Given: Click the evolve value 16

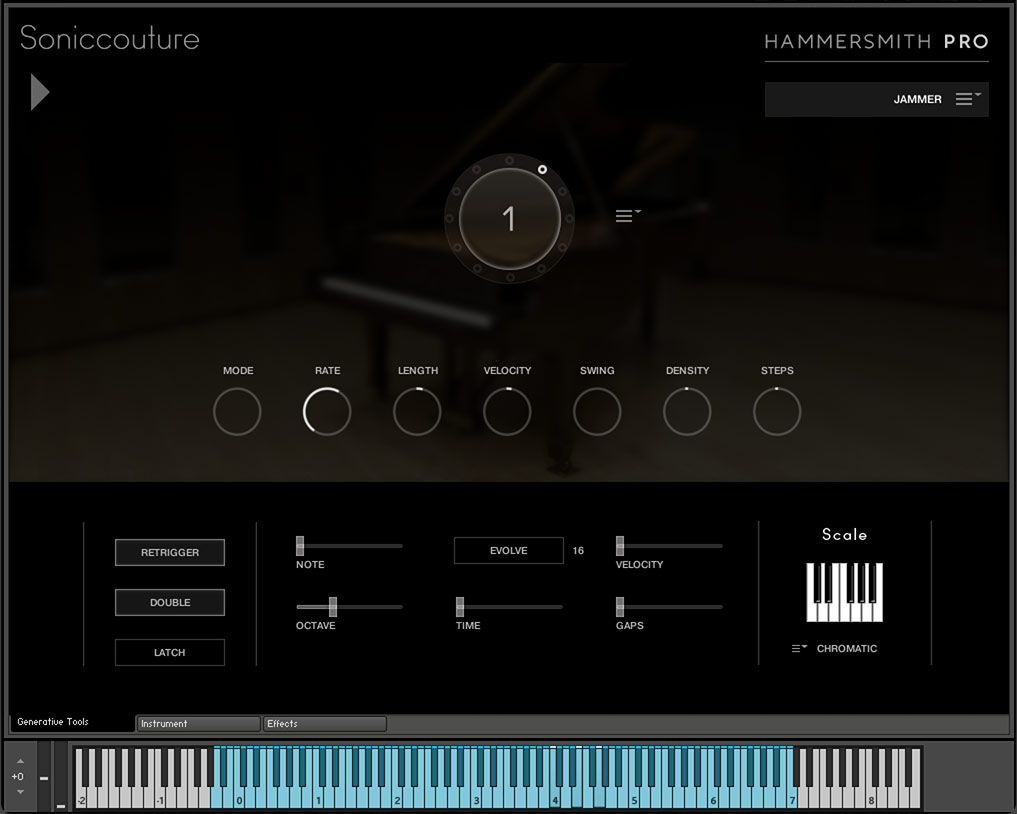Looking at the screenshot, I should [578, 551].
